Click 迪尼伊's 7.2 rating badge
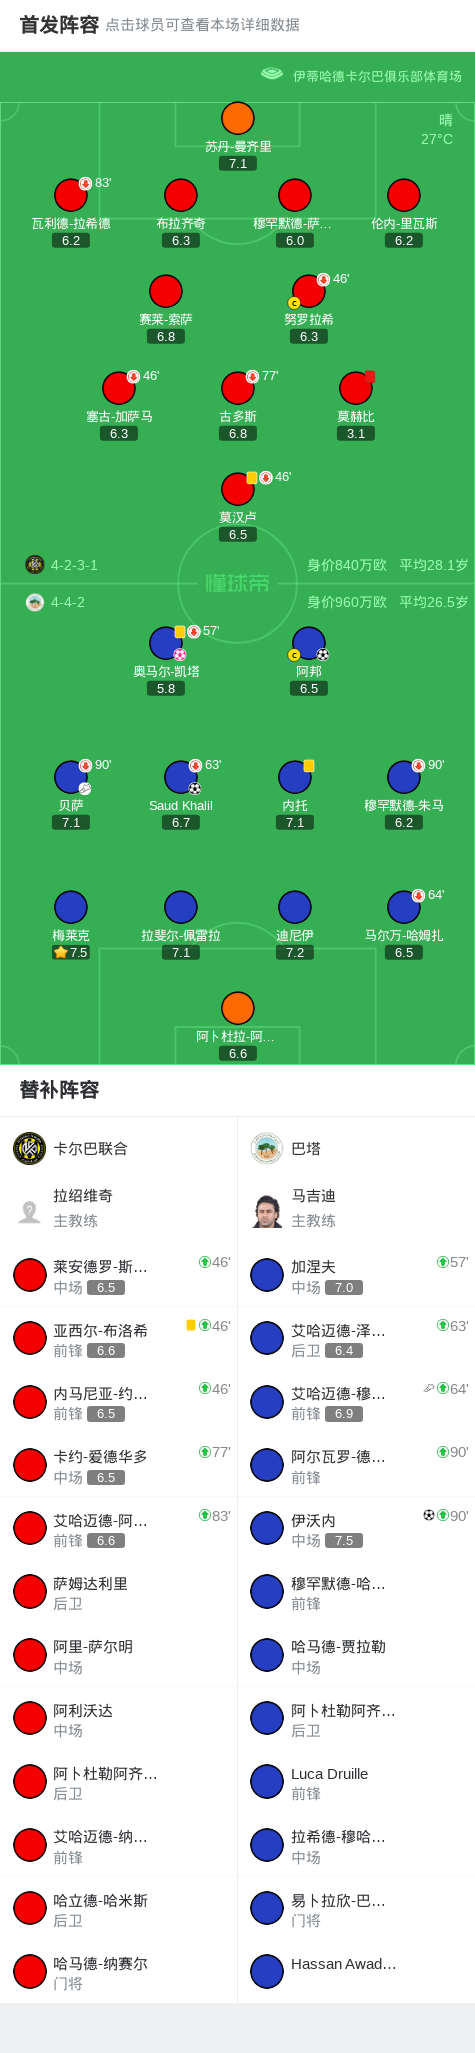 coord(295,952)
